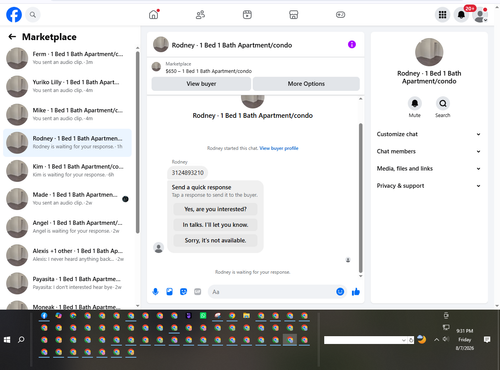The width and height of the screenshot is (500, 370).
Task: Open Windows taskbar search icon
Action: (x=21, y=340)
